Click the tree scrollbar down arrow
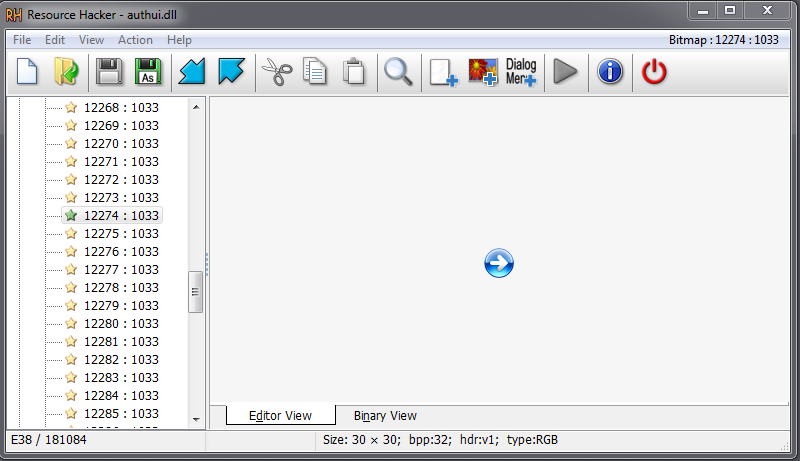 pos(196,419)
